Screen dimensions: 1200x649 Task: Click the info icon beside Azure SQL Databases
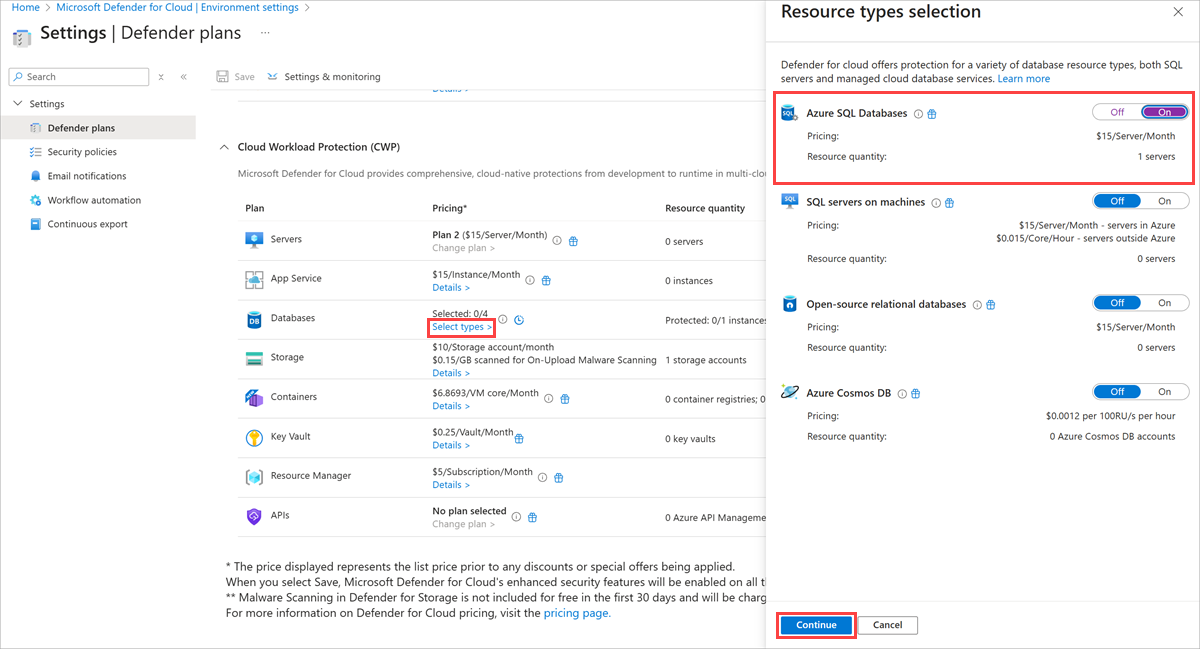918,114
